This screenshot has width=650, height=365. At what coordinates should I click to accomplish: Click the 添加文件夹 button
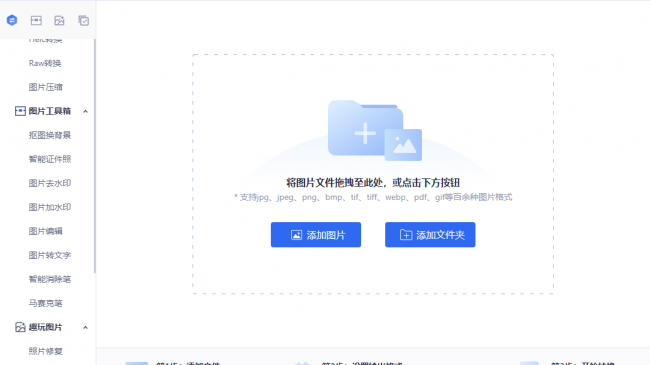(x=430, y=235)
